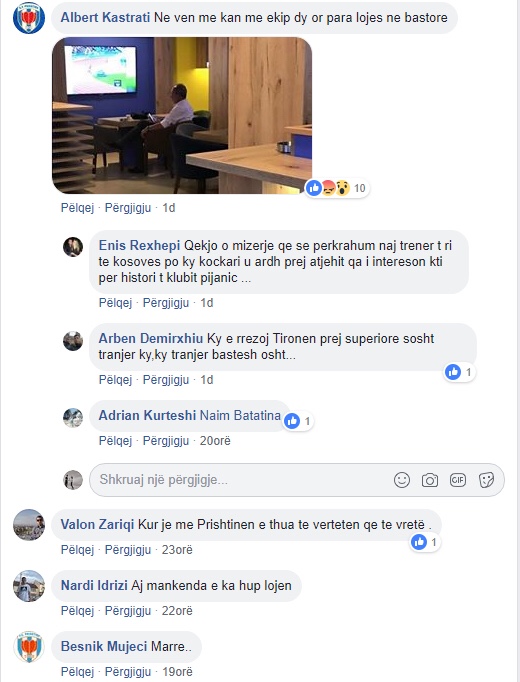The width and height of the screenshot is (520, 682).
Task: Open Nardi Idrizi's profile name link
Action: 94,585
